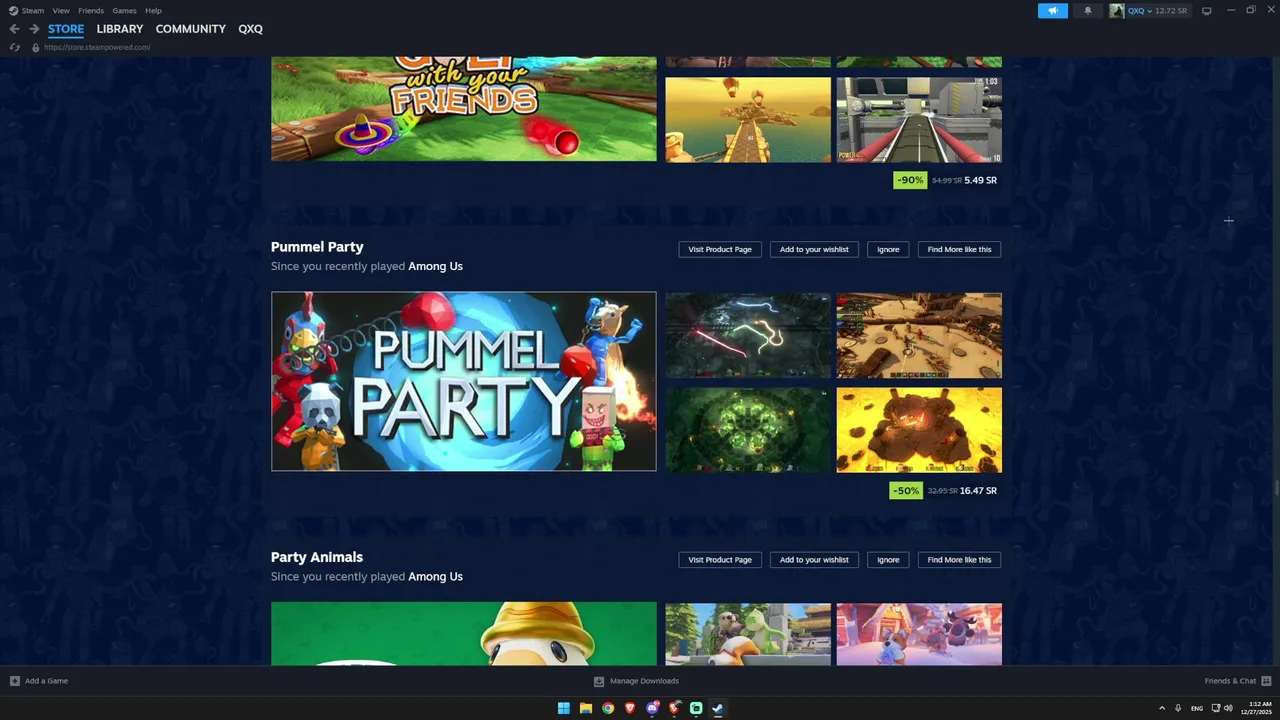Open Party Animals forest screenshot

(x=748, y=634)
